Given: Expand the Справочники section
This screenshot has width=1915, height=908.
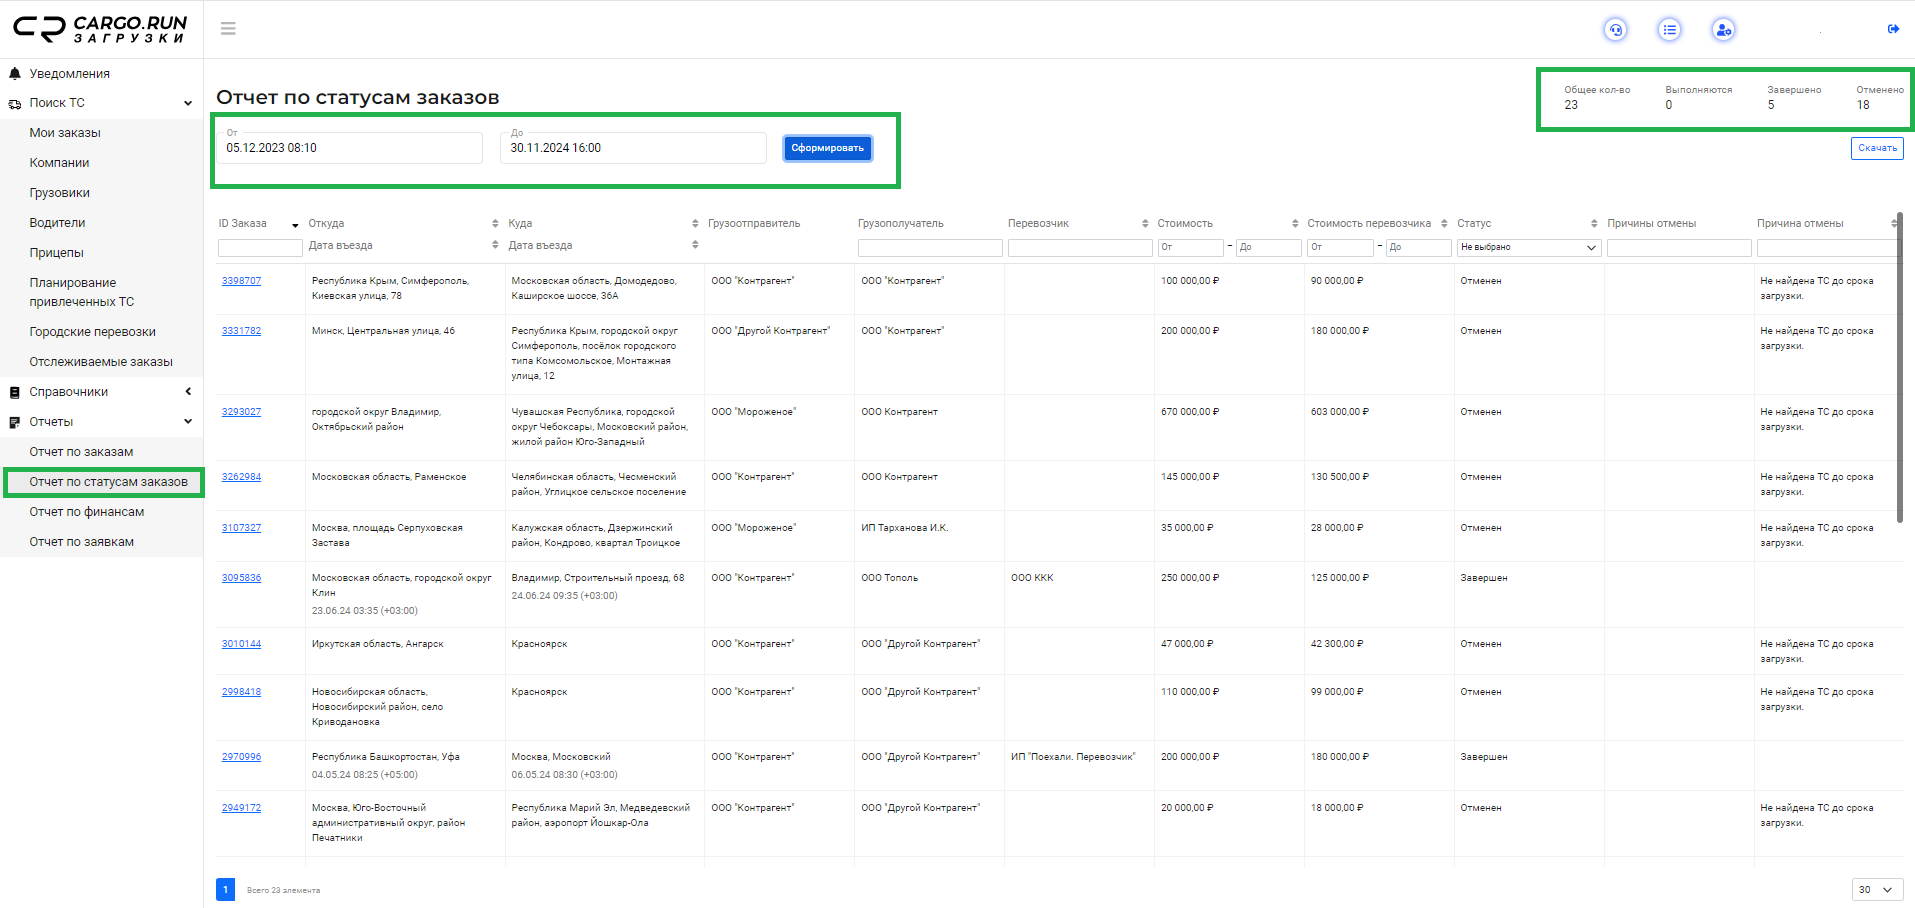Looking at the screenshot, I should pyautogui.click(x=187, y=392).
